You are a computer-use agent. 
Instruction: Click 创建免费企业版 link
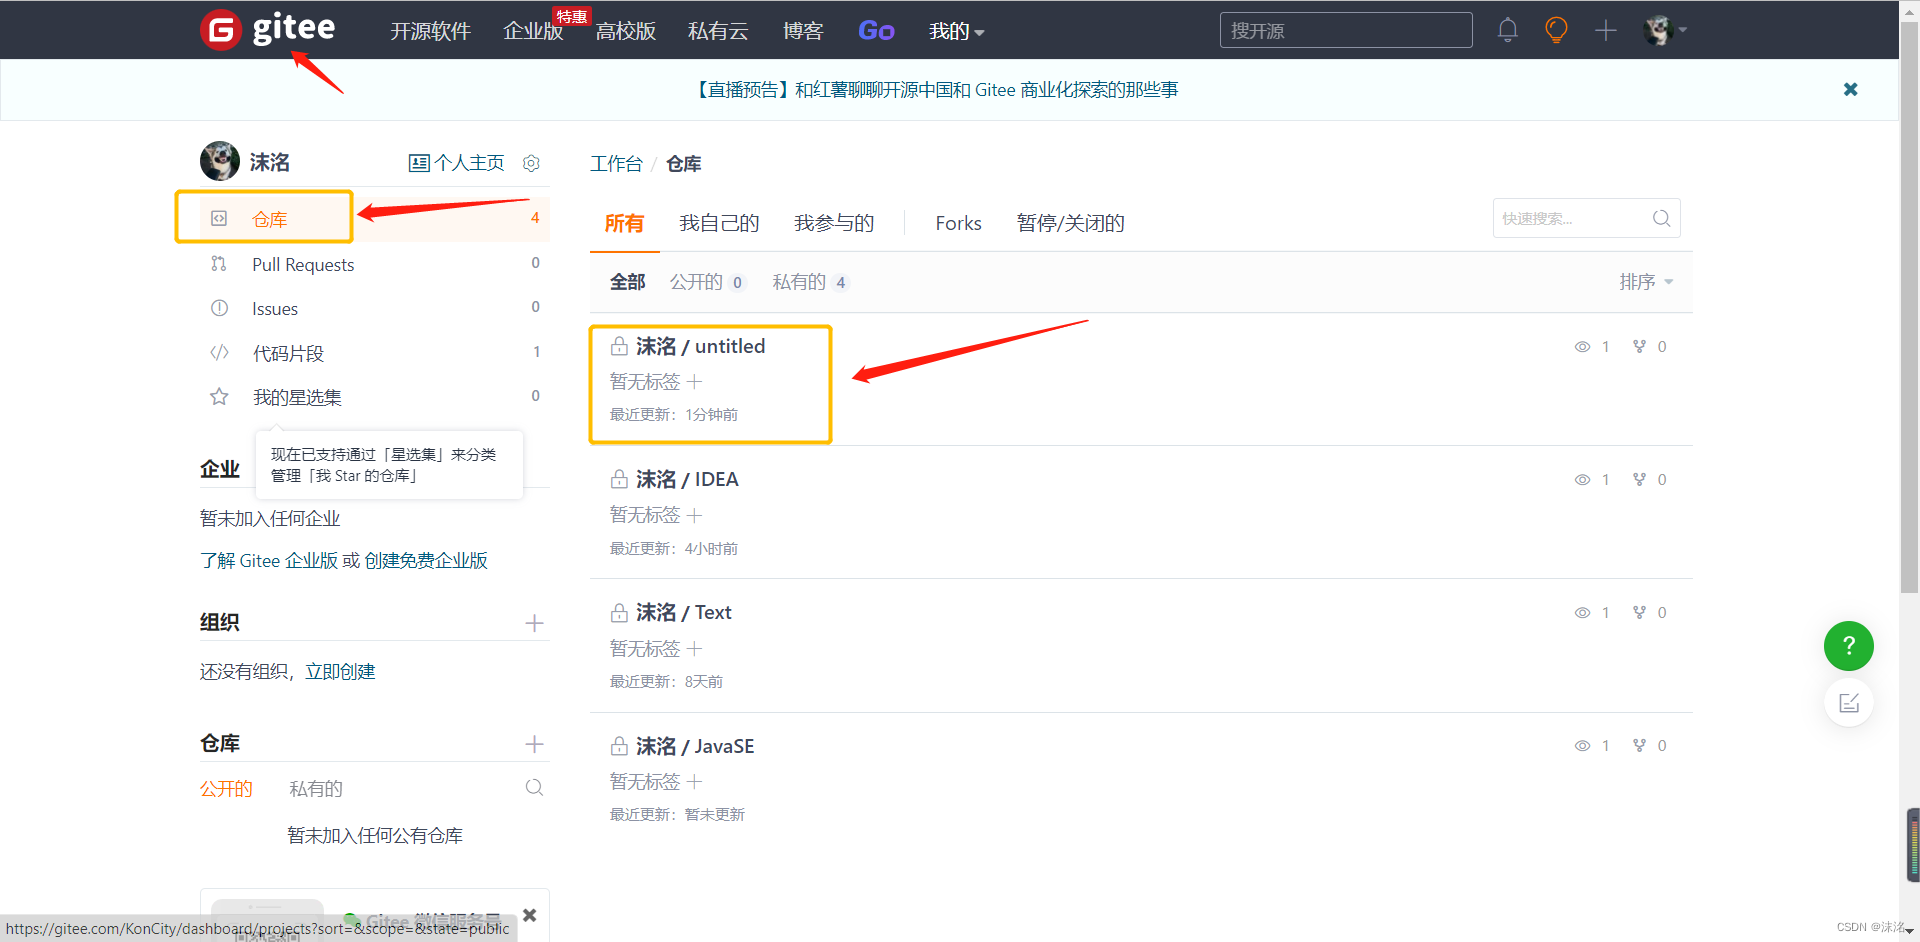[426, 561]
